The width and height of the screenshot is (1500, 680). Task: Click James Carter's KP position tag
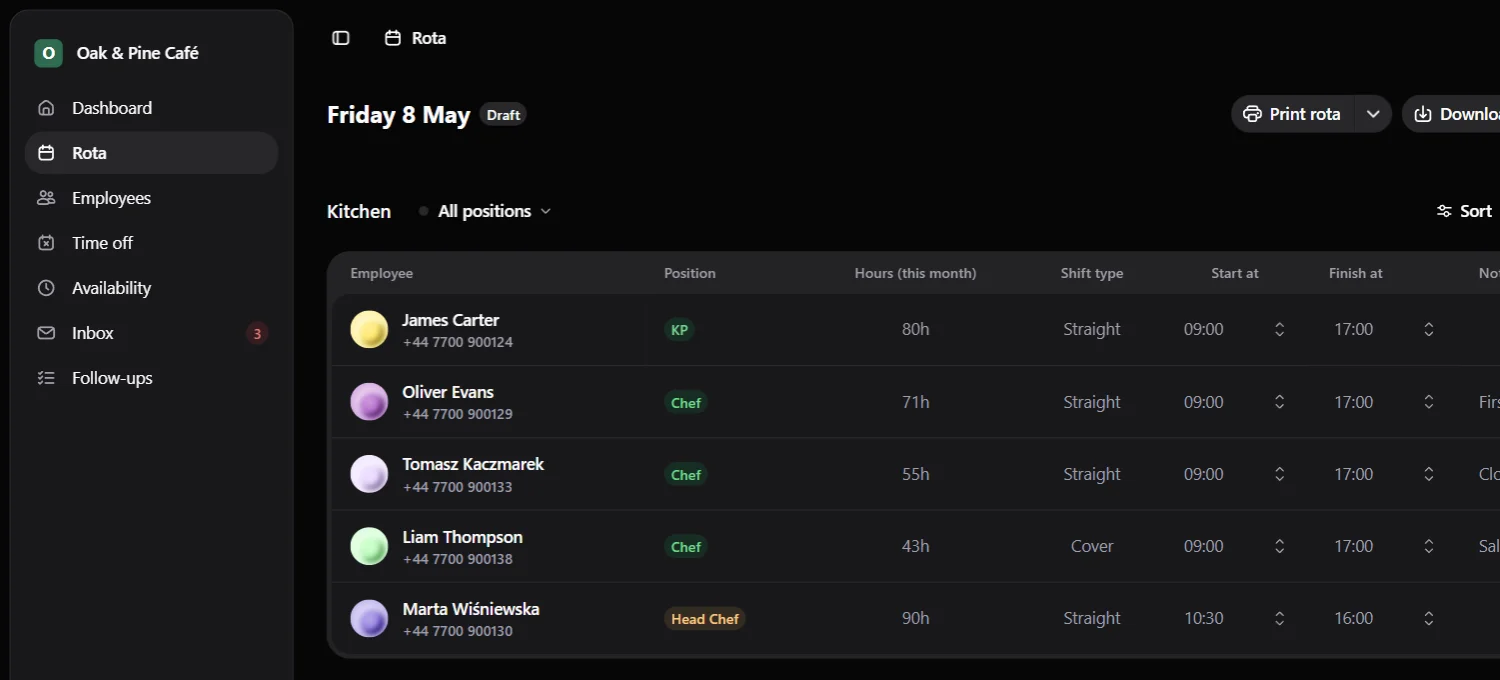pos(679,330)
